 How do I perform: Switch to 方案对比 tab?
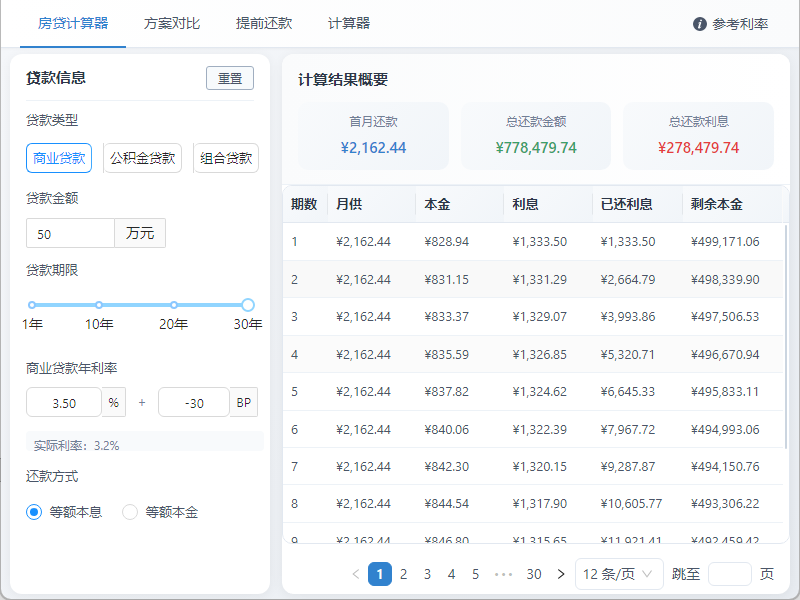172,24
